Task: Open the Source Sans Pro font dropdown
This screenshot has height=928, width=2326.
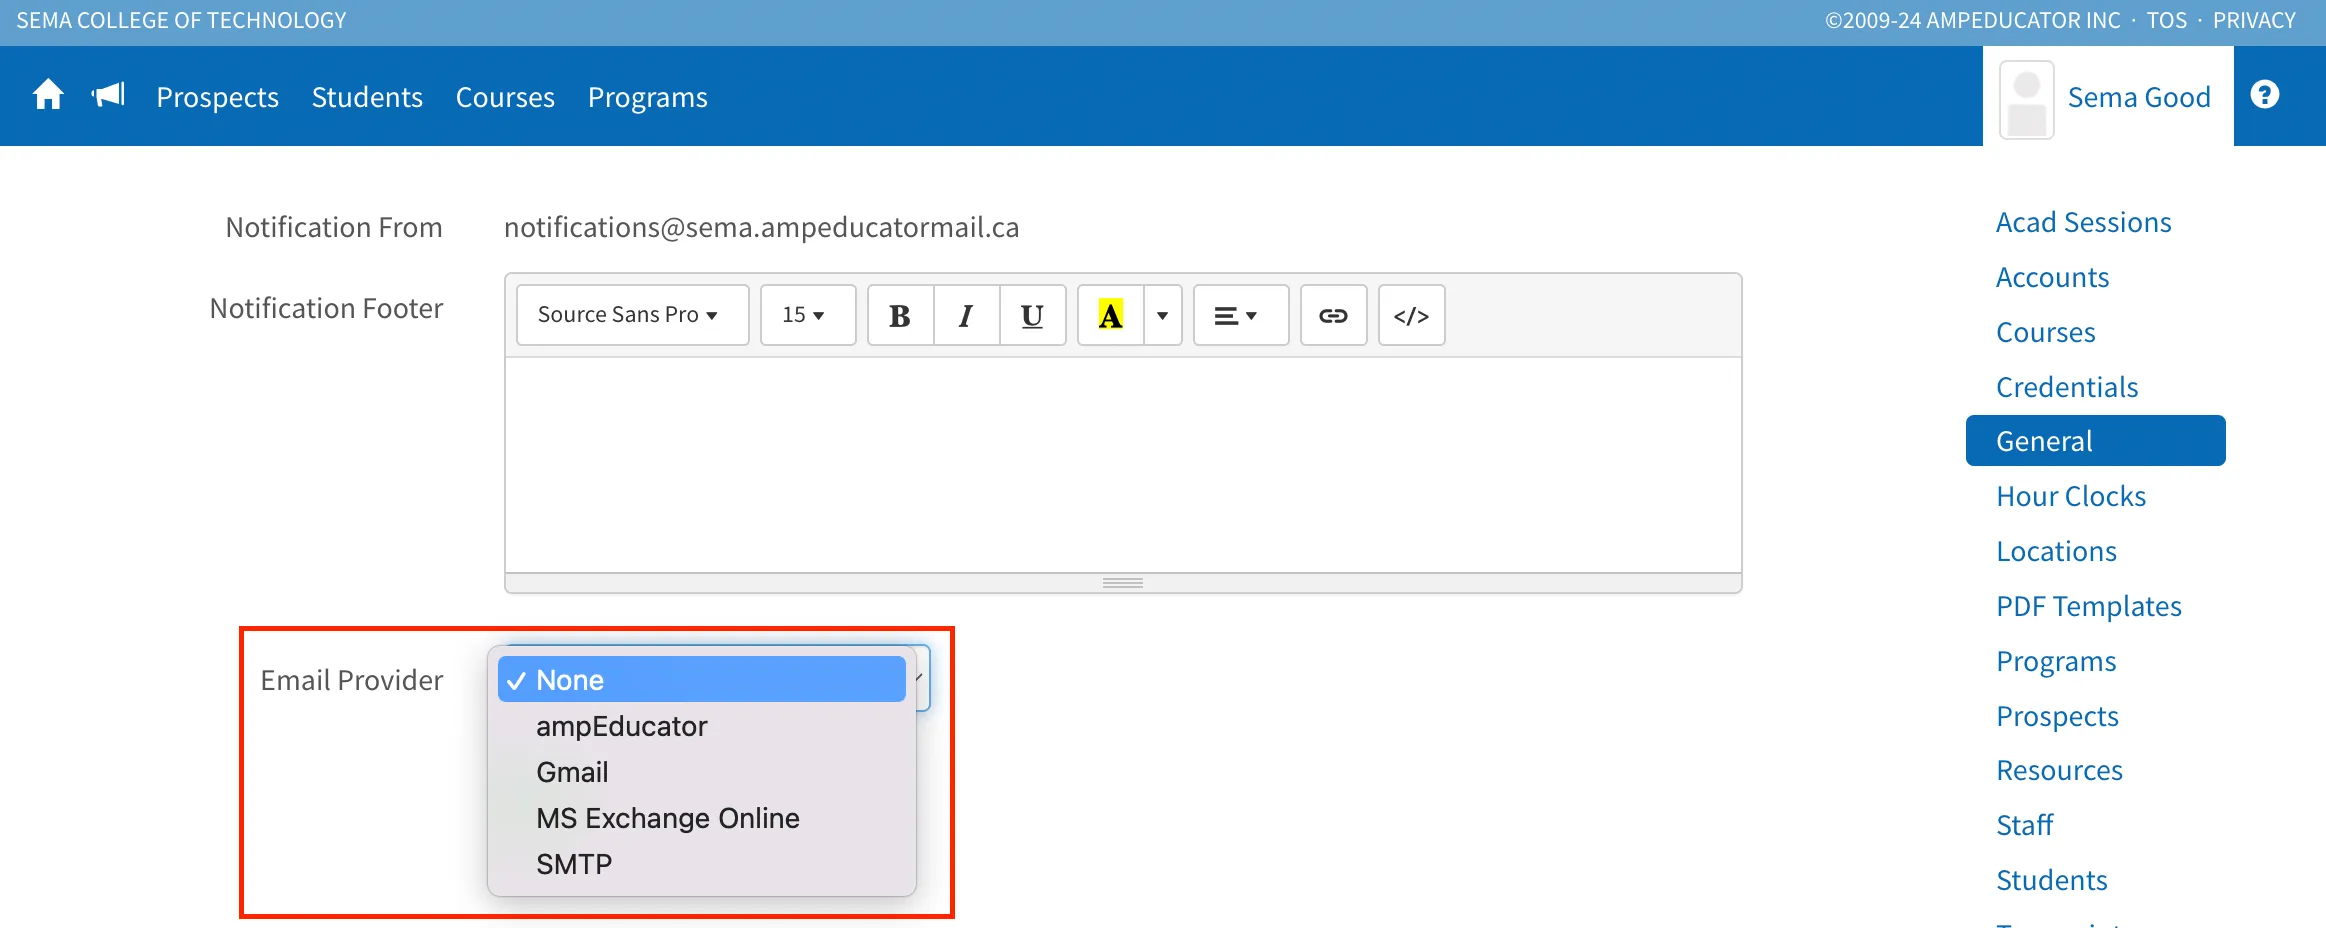Action: 632,316
